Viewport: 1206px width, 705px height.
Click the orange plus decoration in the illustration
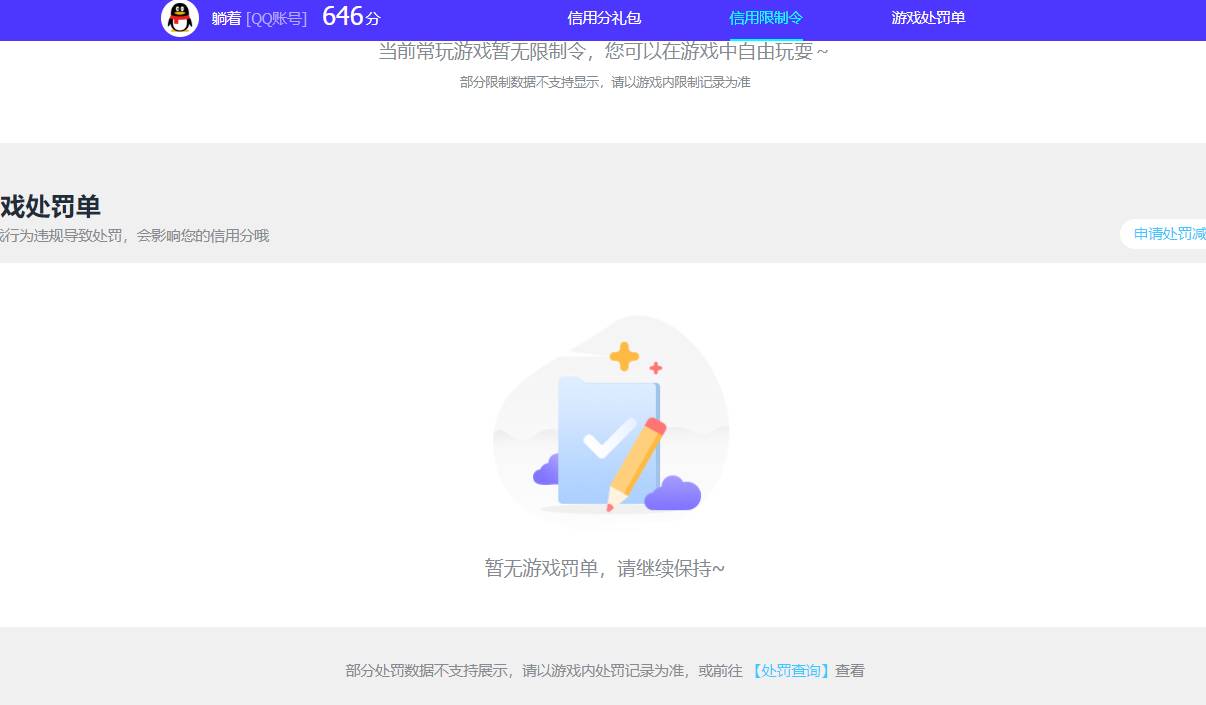[623, 354]
